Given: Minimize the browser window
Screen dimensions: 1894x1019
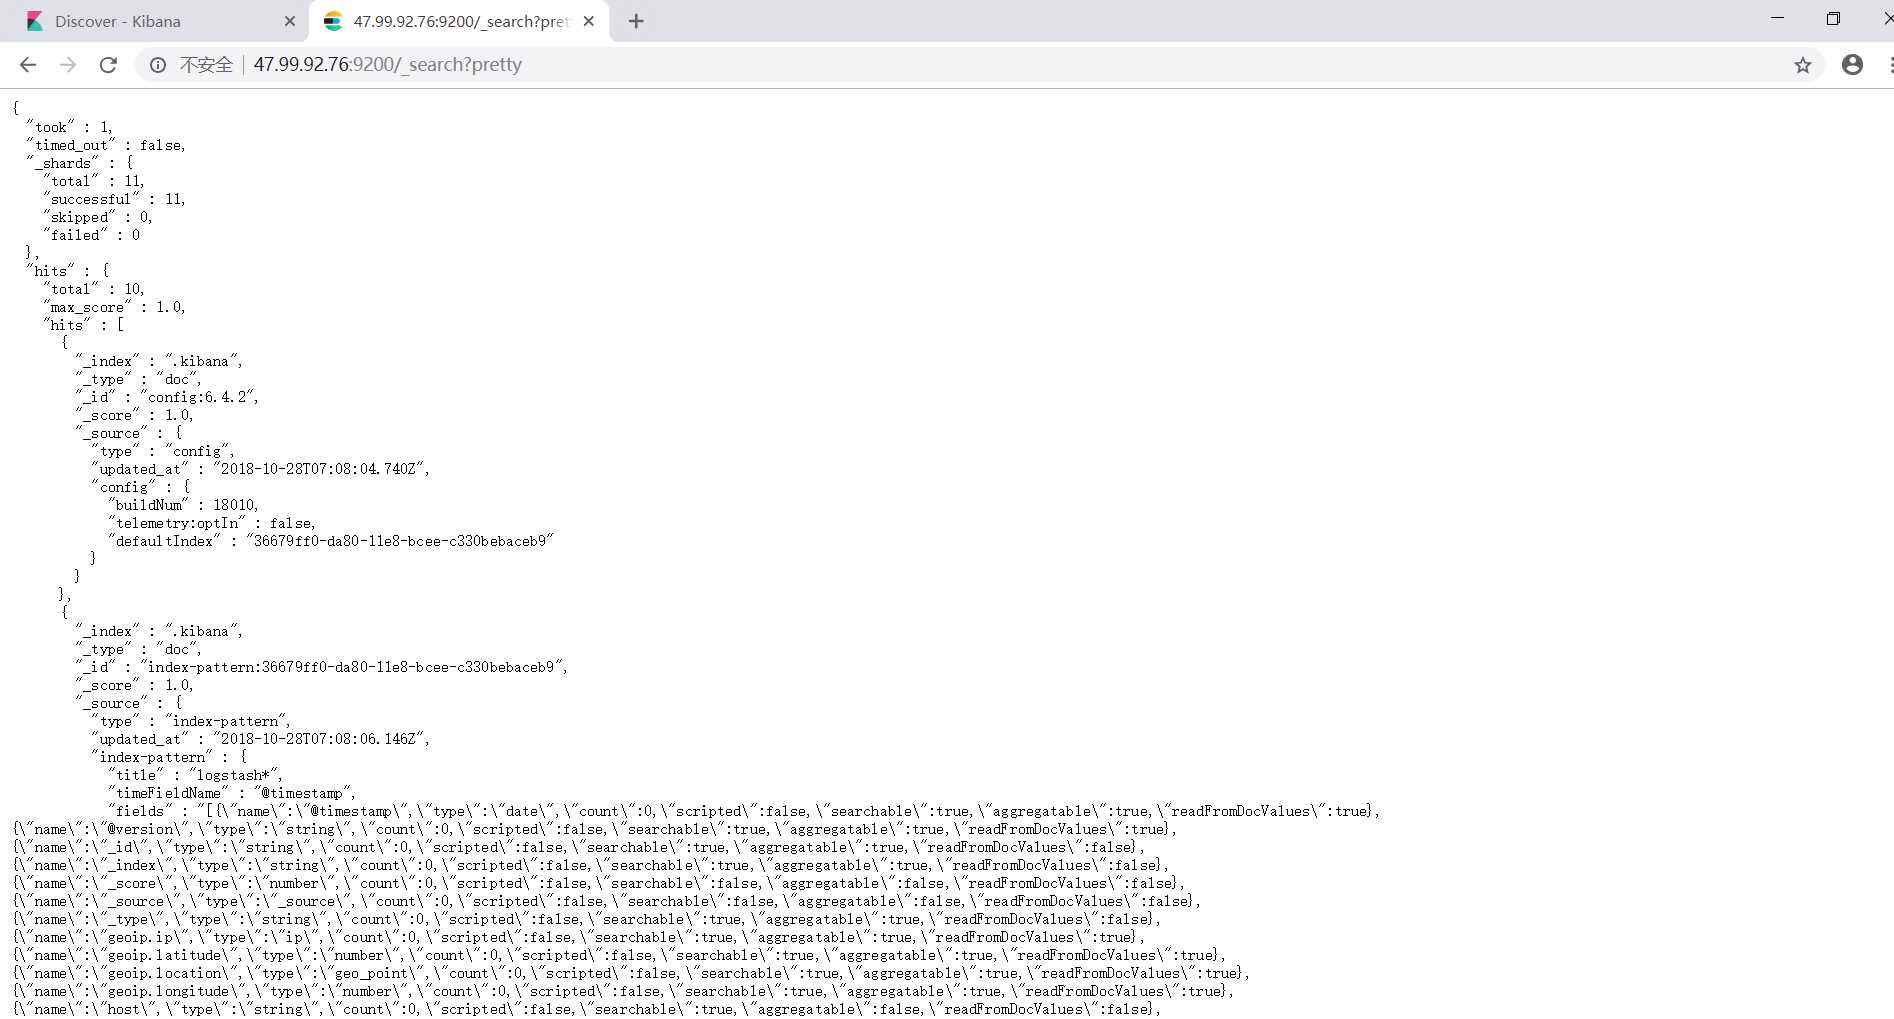Looking at the screenshot, I should pyautogui.click(x=1777, y=18).
